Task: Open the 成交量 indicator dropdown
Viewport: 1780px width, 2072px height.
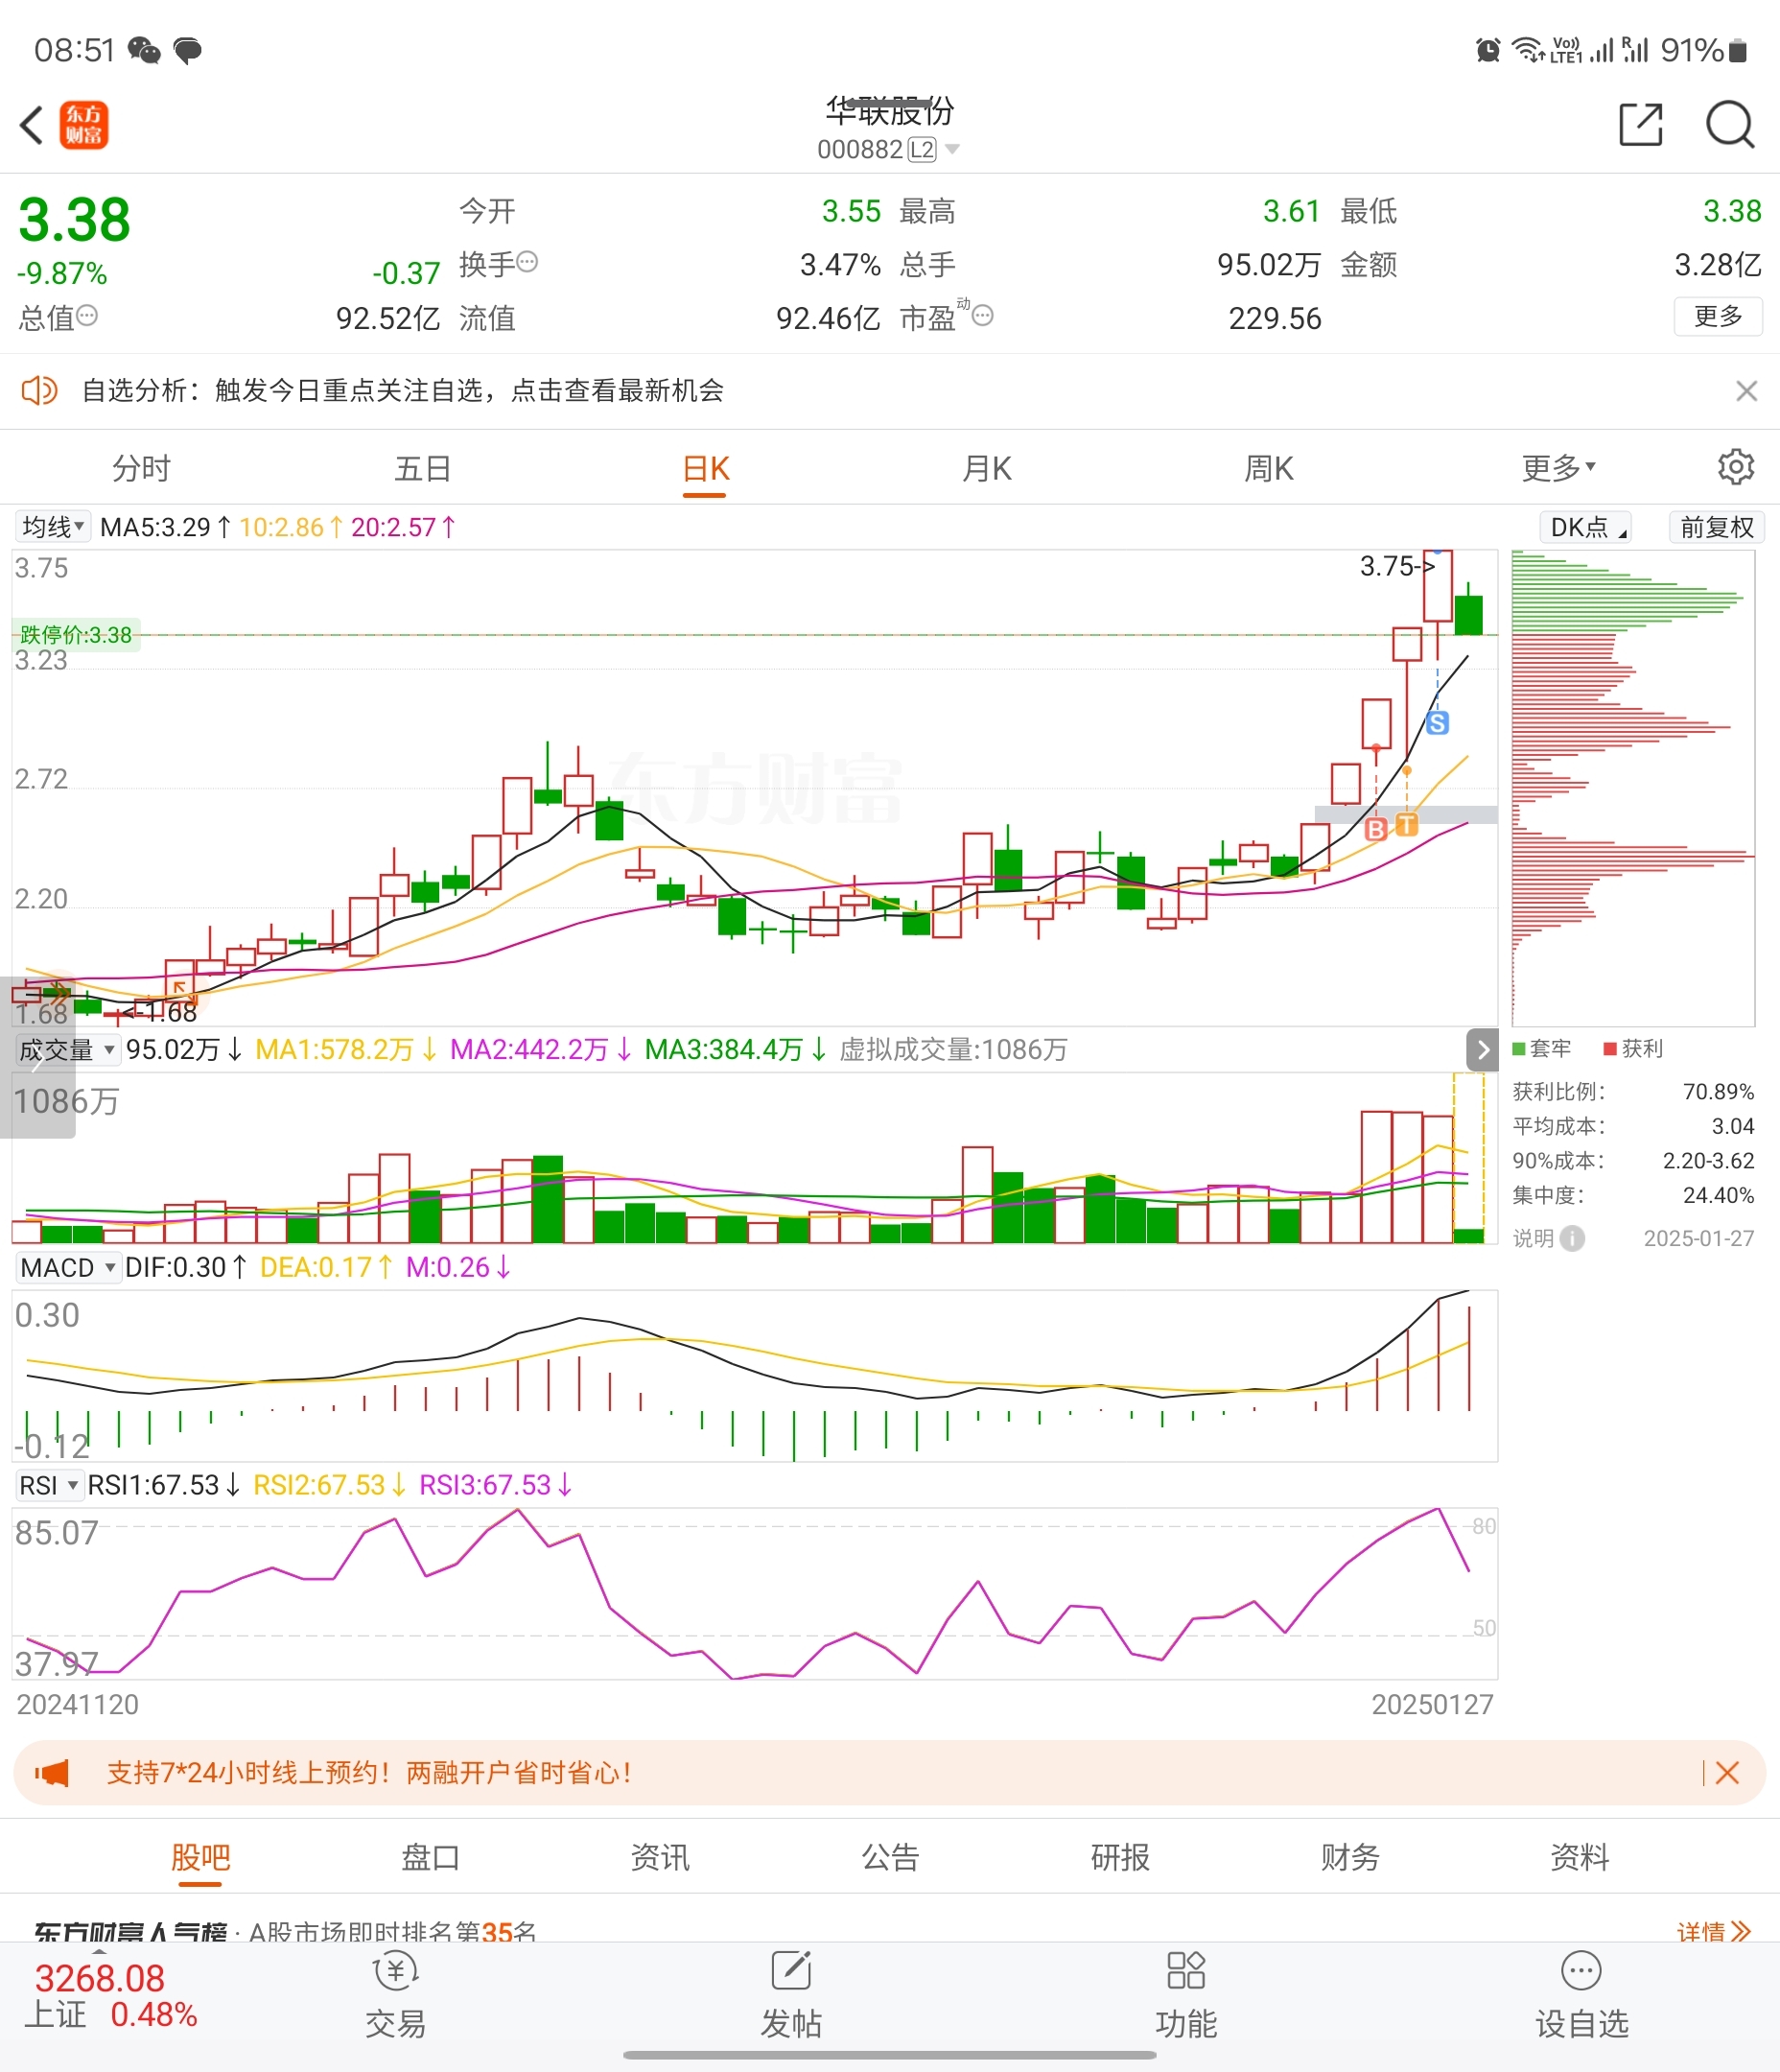Action: [67, 1050]
